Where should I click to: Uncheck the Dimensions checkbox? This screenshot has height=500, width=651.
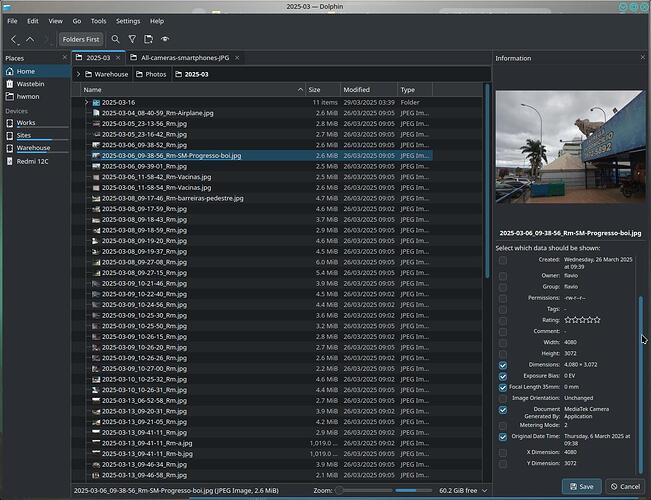point(503,365)
